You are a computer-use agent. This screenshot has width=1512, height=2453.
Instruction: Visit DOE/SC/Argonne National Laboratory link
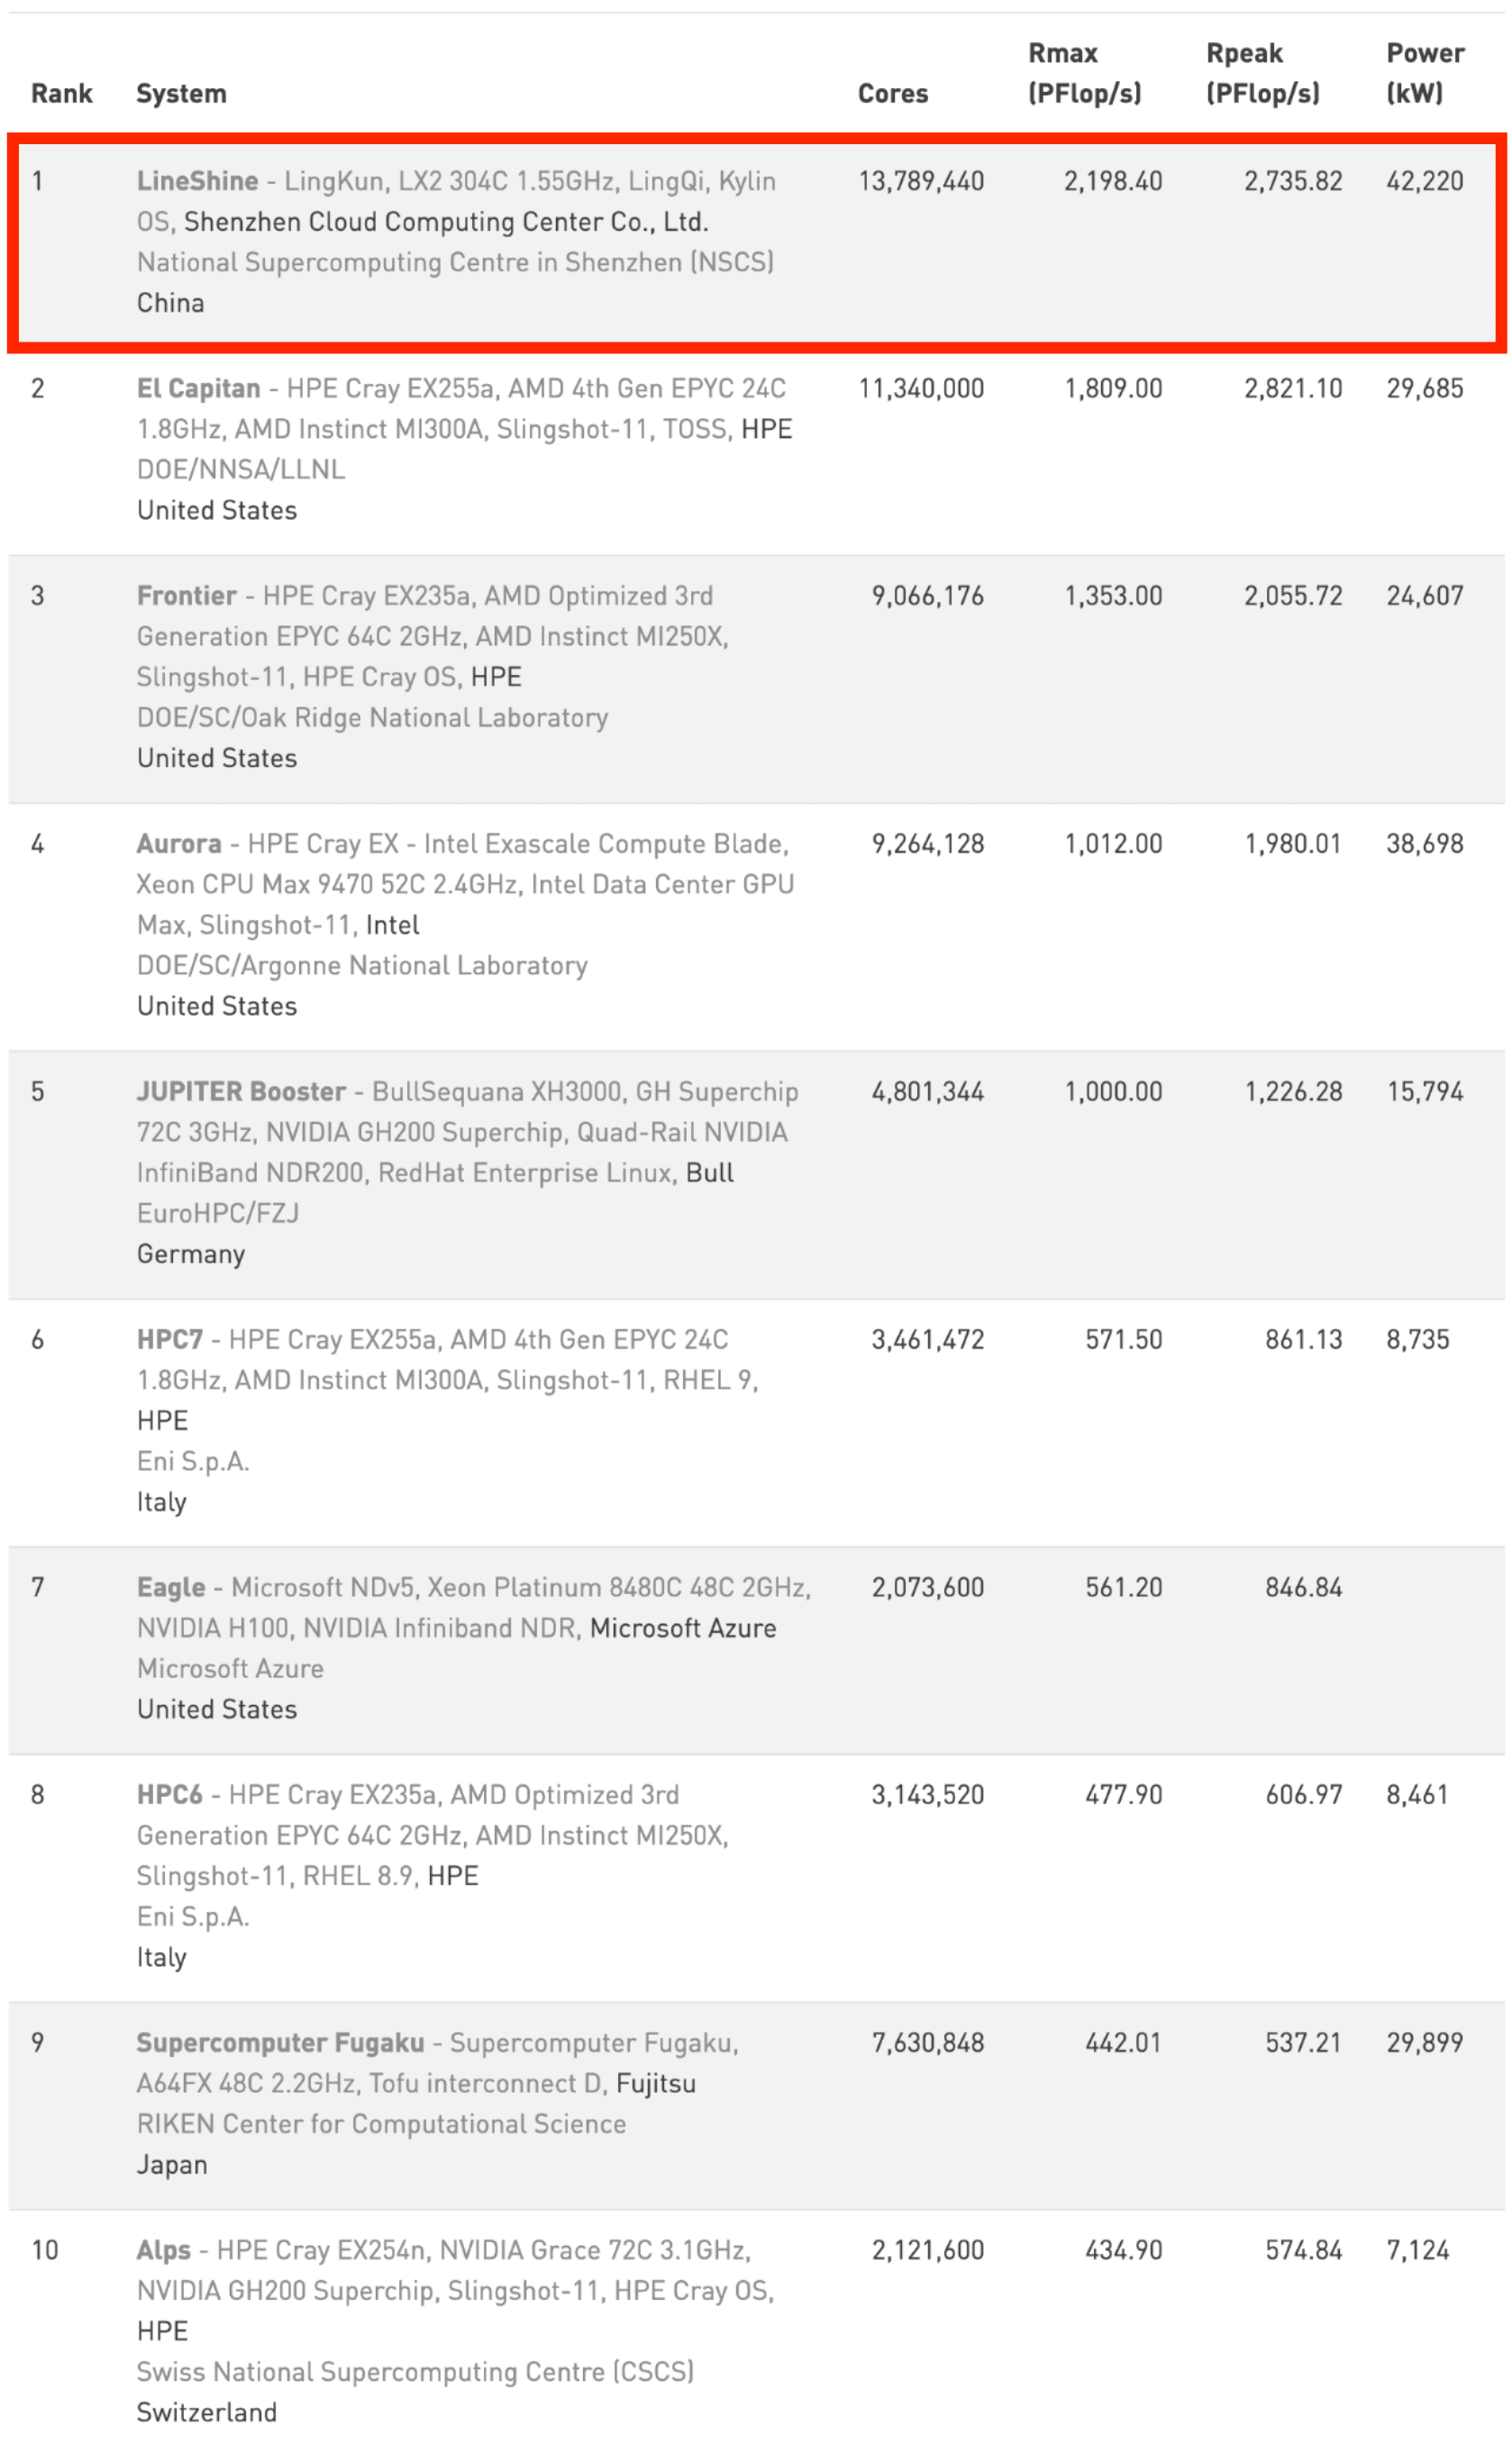coord(362,965)
